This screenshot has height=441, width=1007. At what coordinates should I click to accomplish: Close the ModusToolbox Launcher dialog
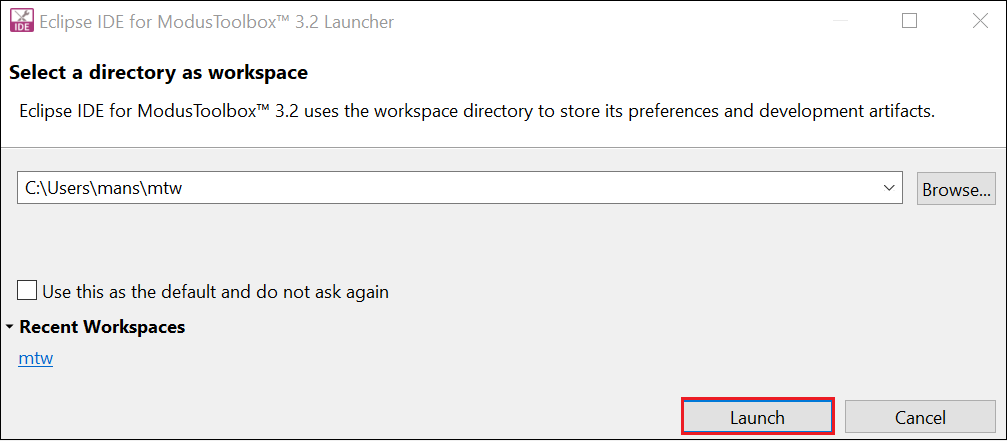980,21
